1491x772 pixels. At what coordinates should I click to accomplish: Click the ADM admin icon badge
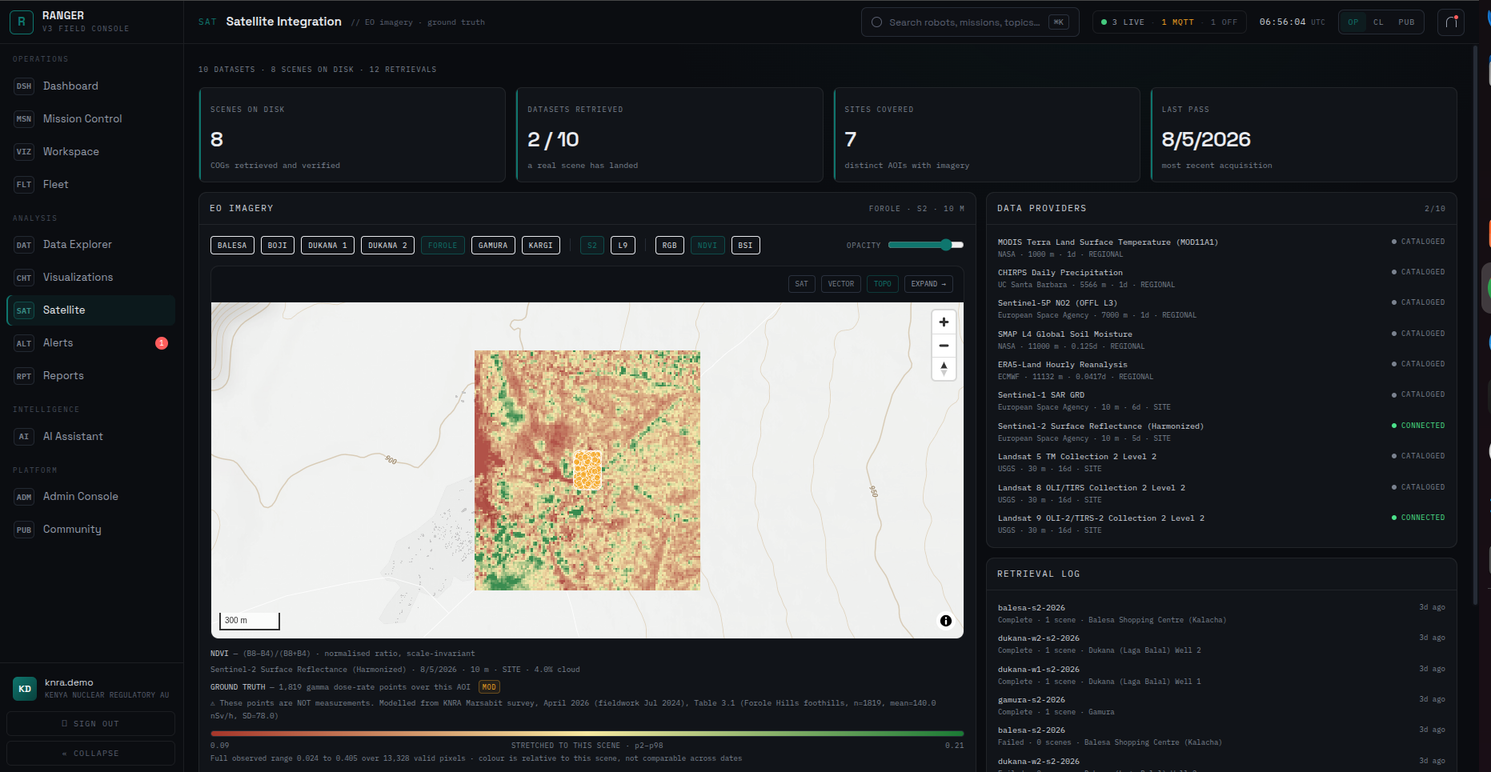[24, 496]
